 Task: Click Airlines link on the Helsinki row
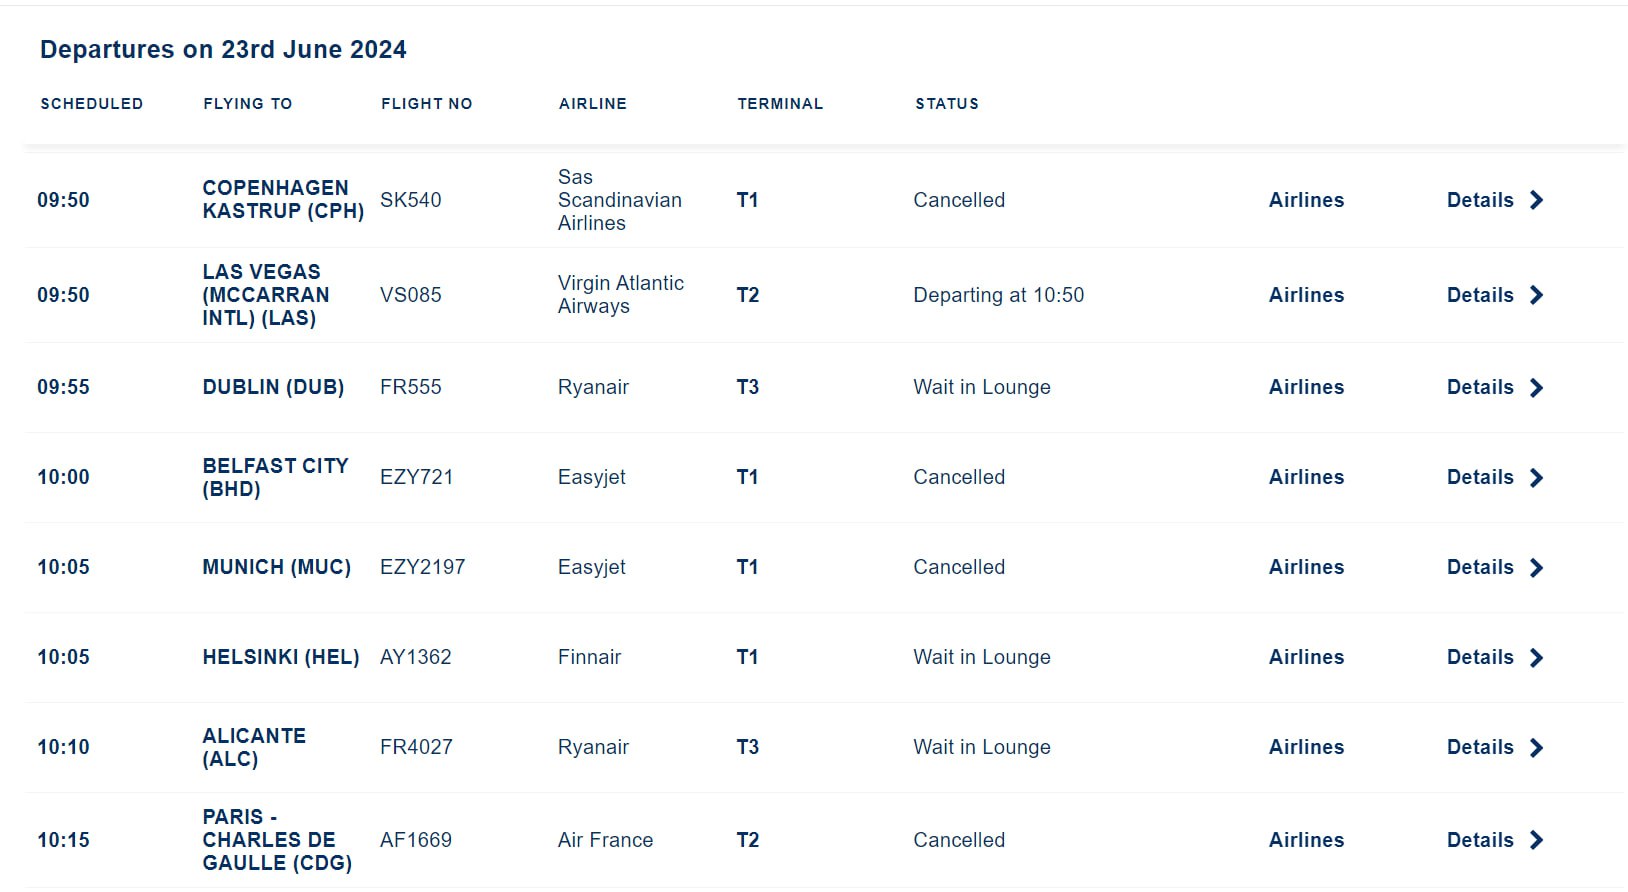tap(1306, 657)
